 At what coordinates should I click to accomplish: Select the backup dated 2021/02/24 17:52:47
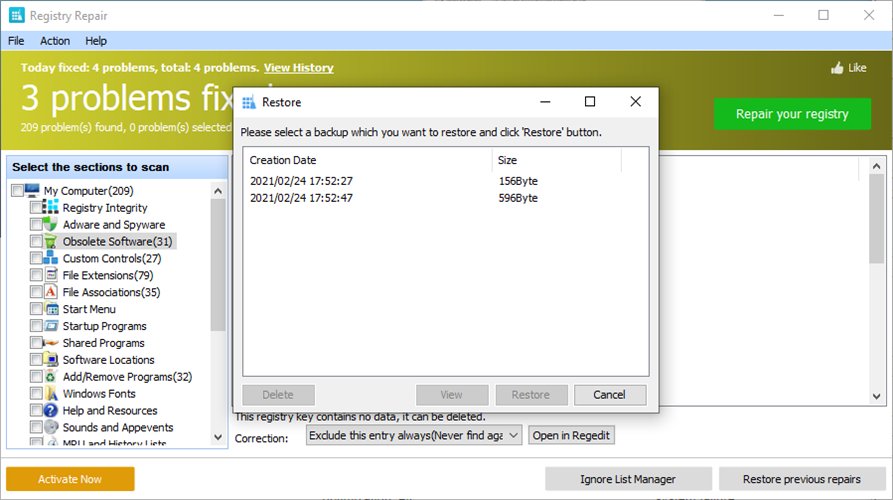click(x=301, y=198)
